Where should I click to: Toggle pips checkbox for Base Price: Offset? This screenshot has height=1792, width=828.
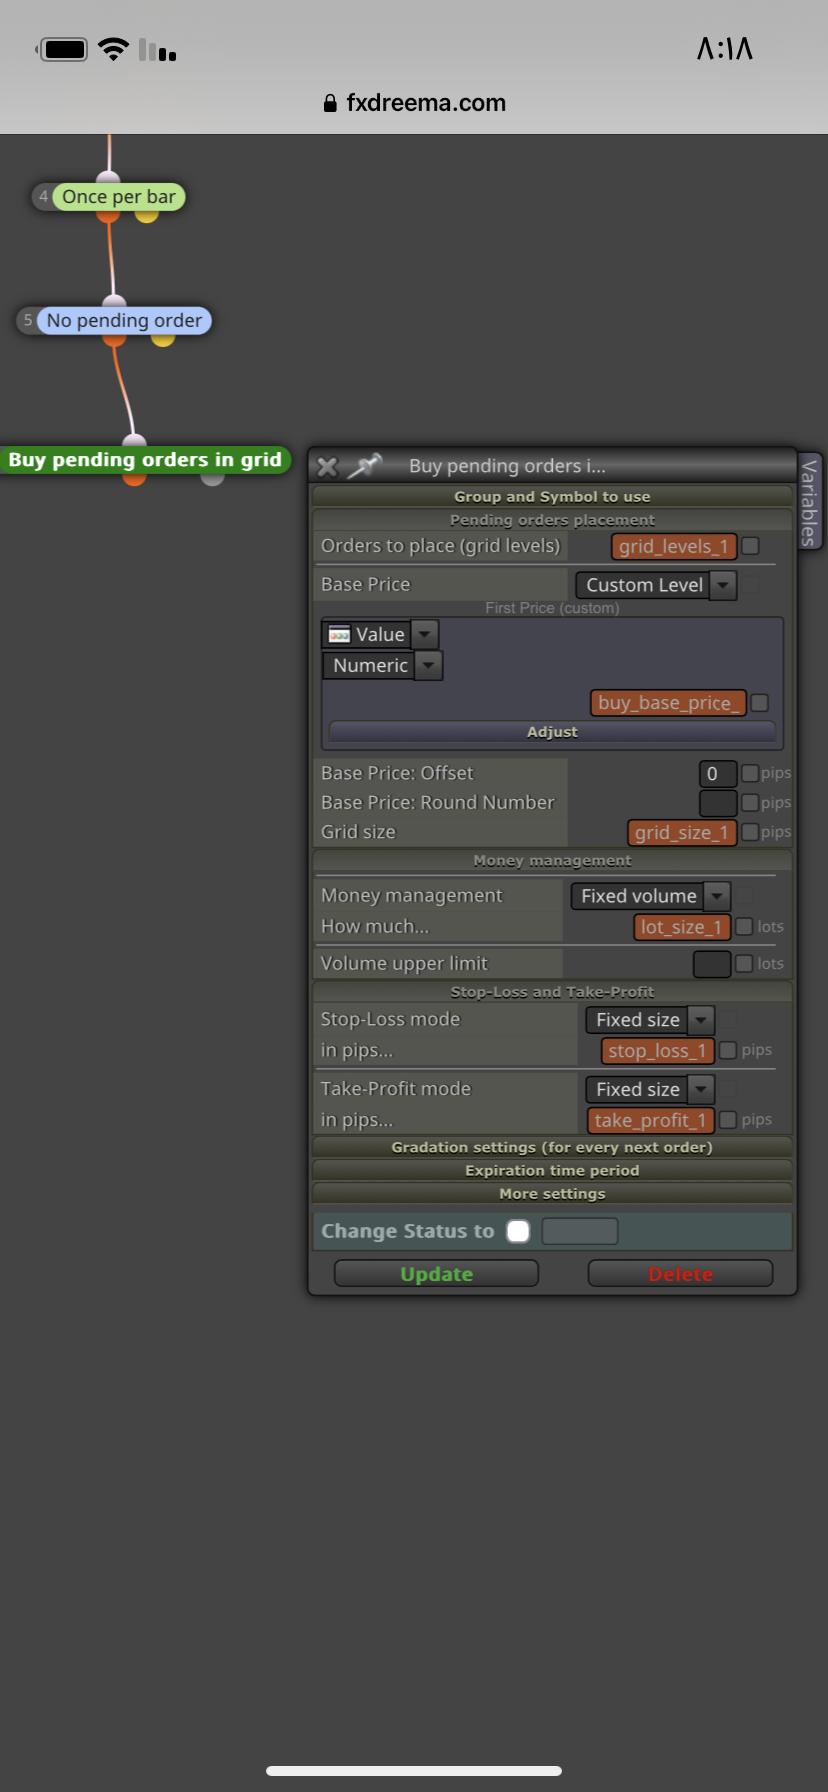750,773
